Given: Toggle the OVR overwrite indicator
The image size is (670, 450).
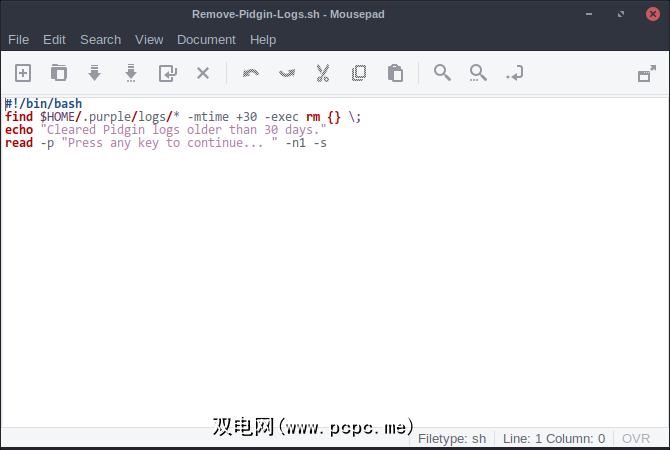Looking at the screenshot, I should pos(636,438).
